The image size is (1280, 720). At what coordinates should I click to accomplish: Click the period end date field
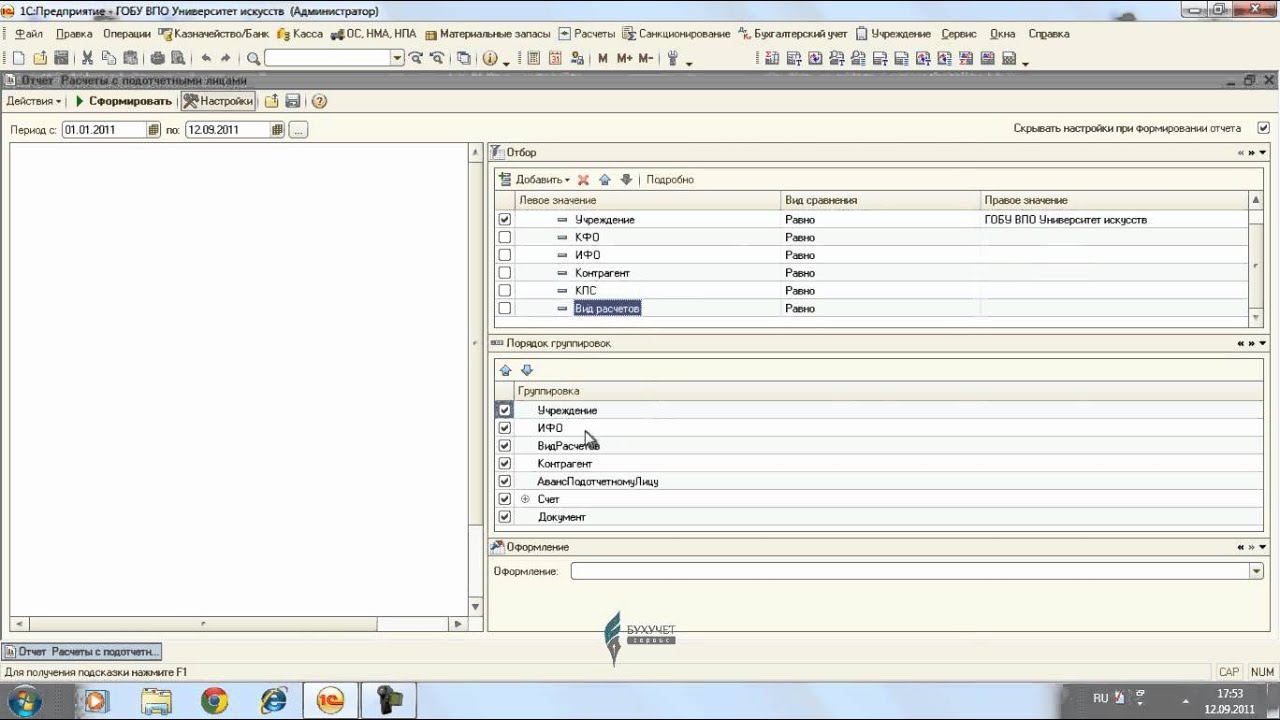coord(228,130)
